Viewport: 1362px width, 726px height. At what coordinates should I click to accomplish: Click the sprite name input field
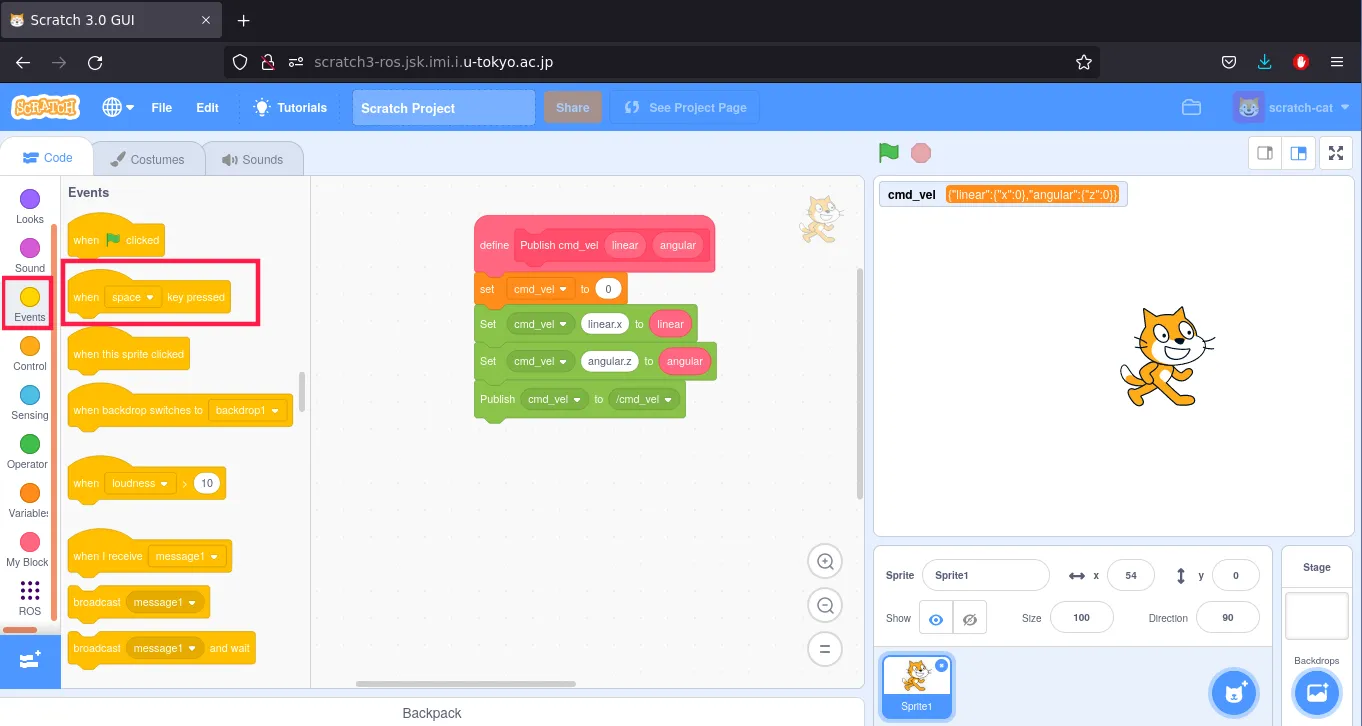tap(985, 576)
